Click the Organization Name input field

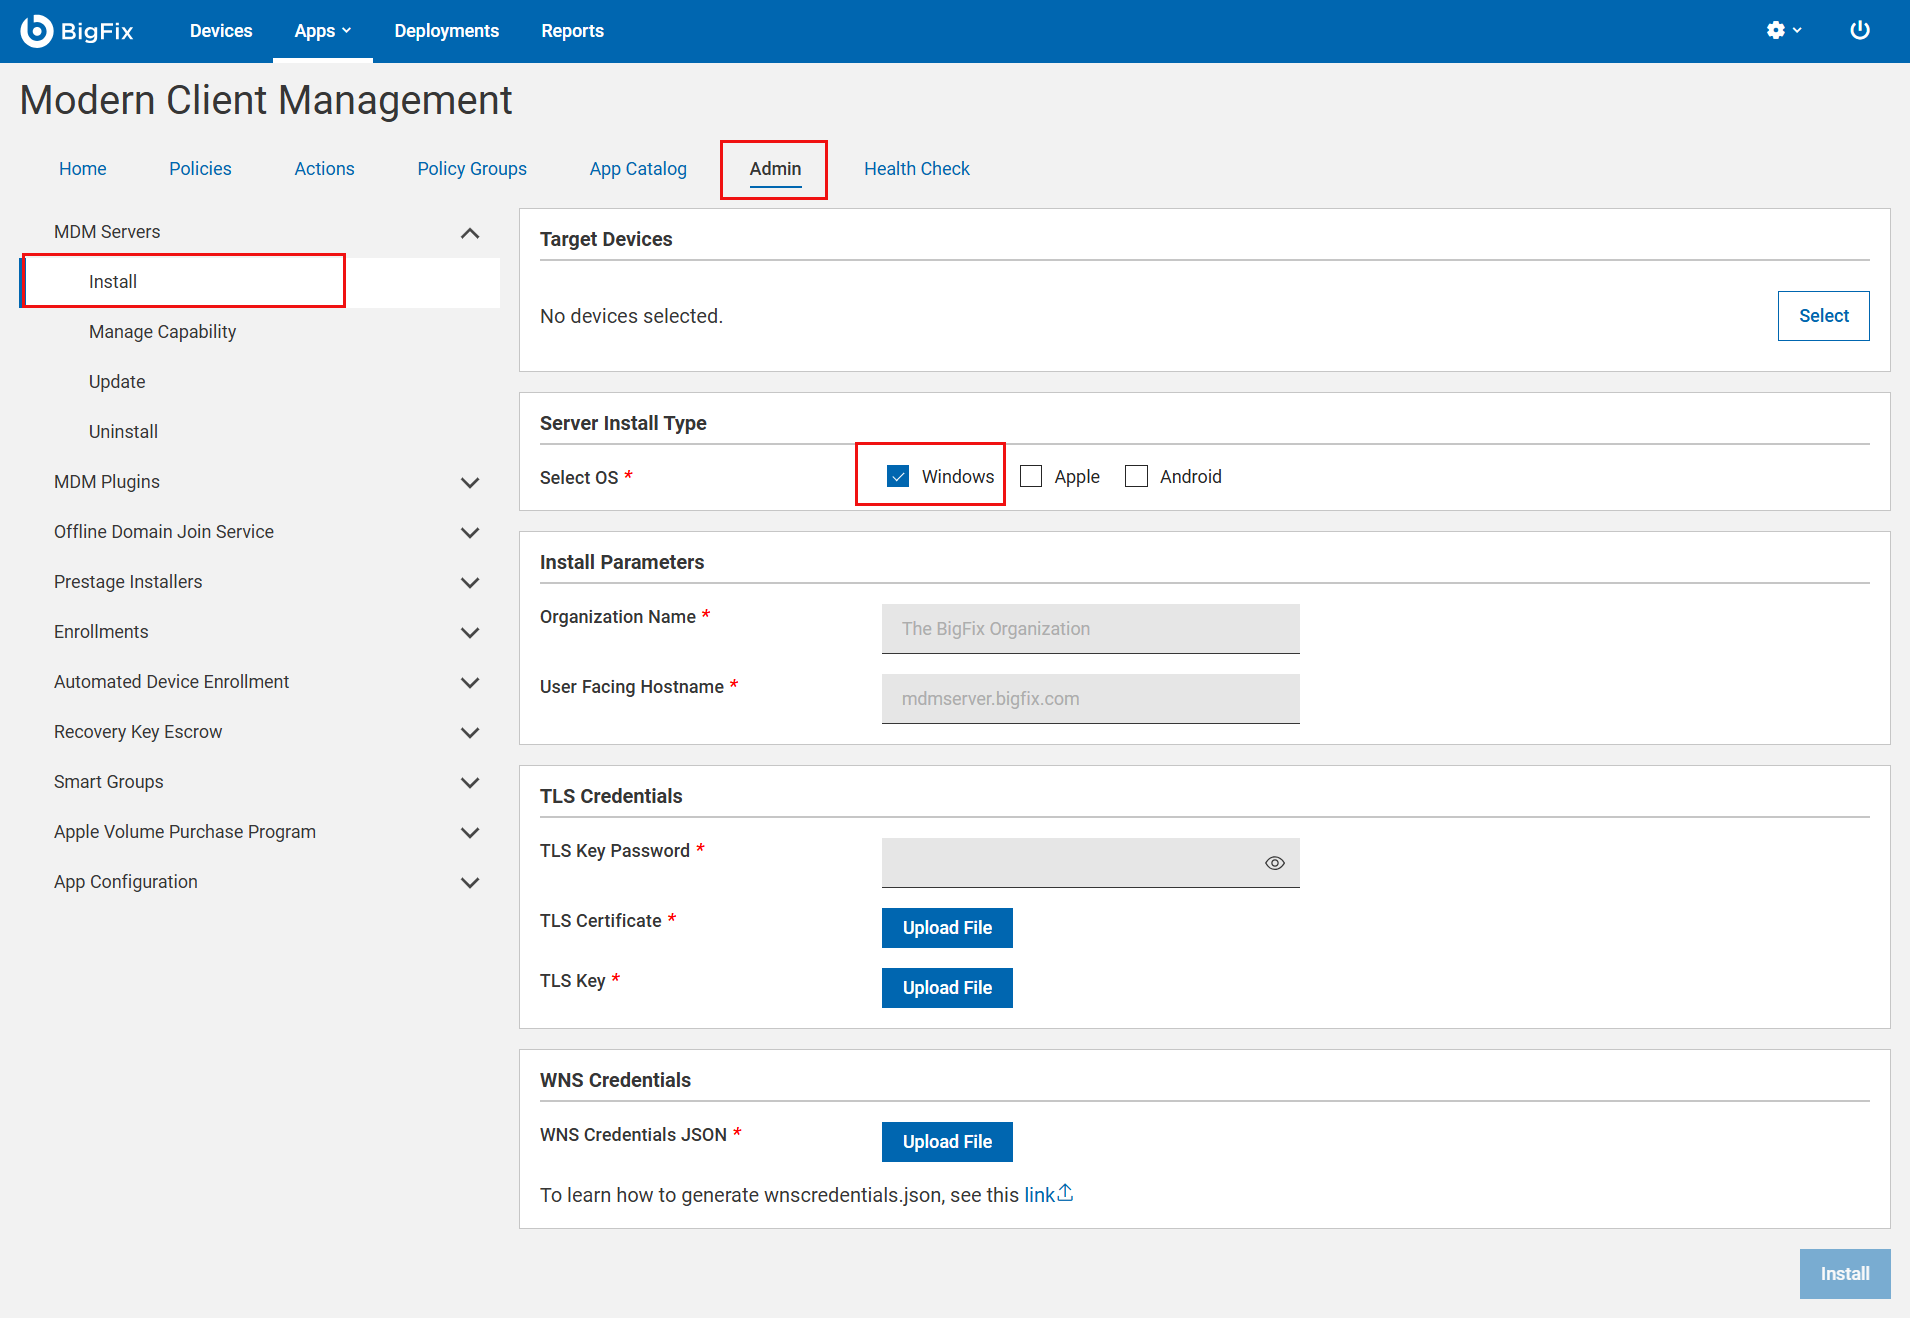pos(1089,628)
